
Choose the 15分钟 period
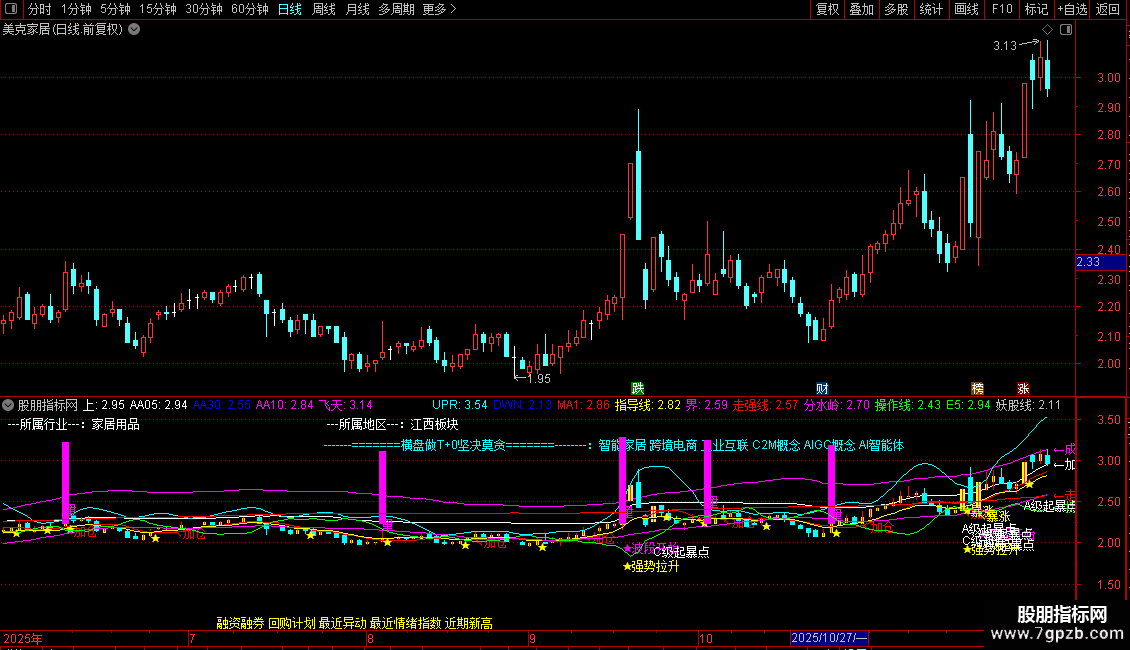(158, 9)
